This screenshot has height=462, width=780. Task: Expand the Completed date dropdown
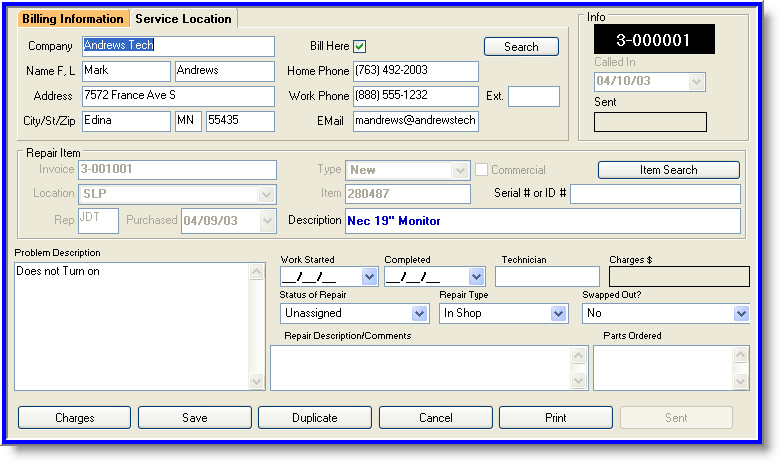475,277
